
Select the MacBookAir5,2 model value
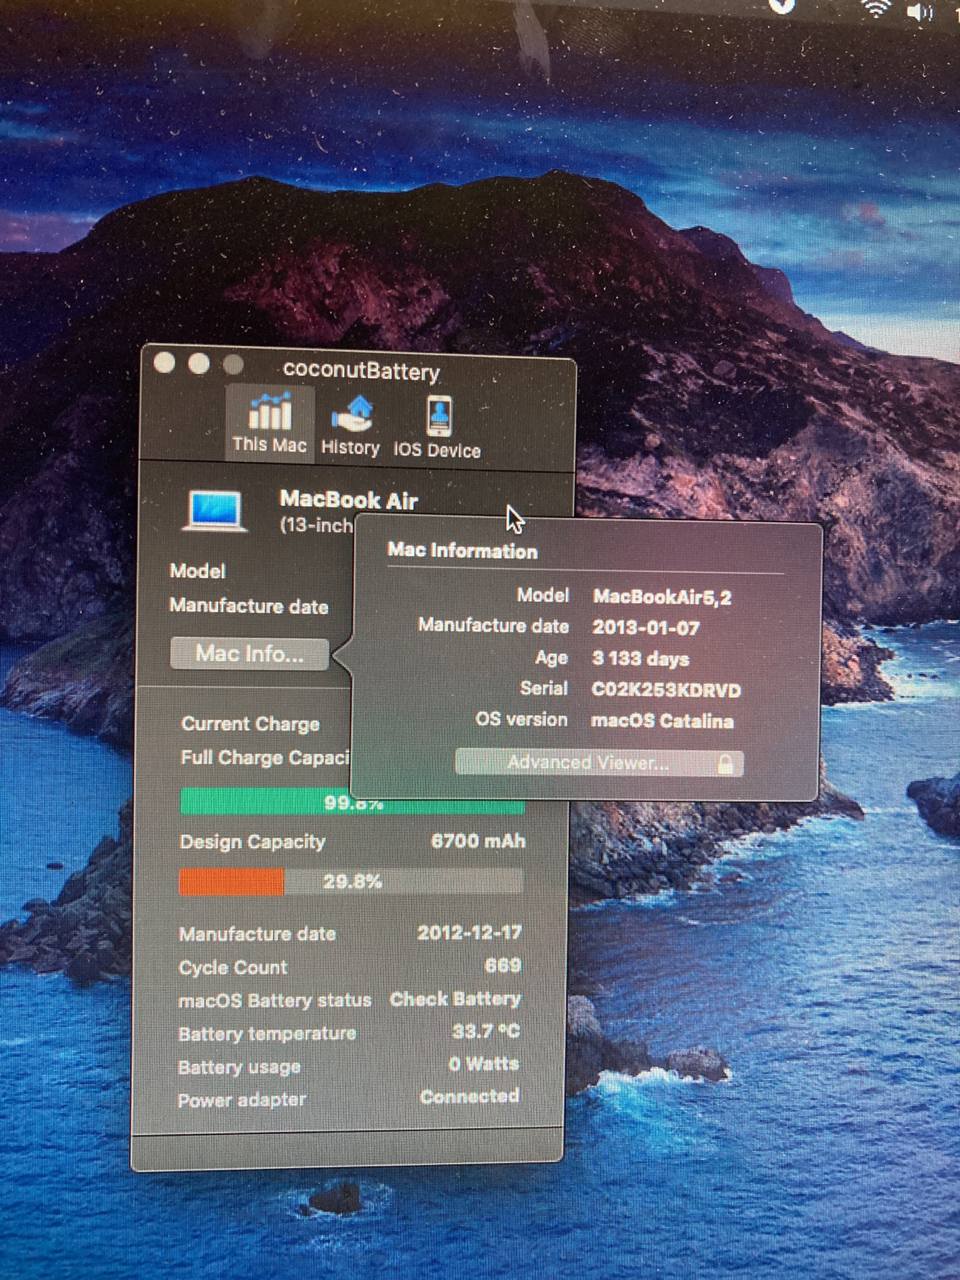(662, 597)
